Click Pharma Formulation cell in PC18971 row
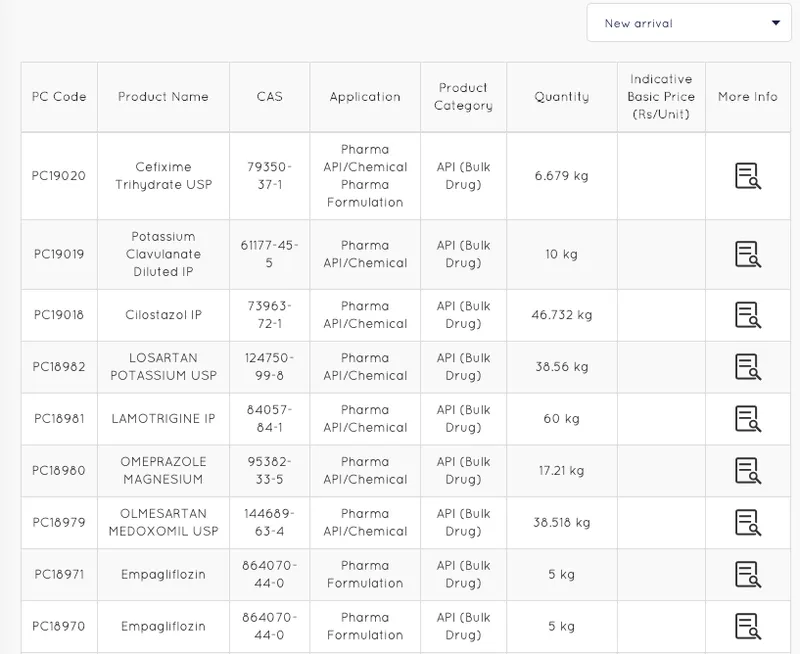800x654 pixels. (x=365, y=574)
